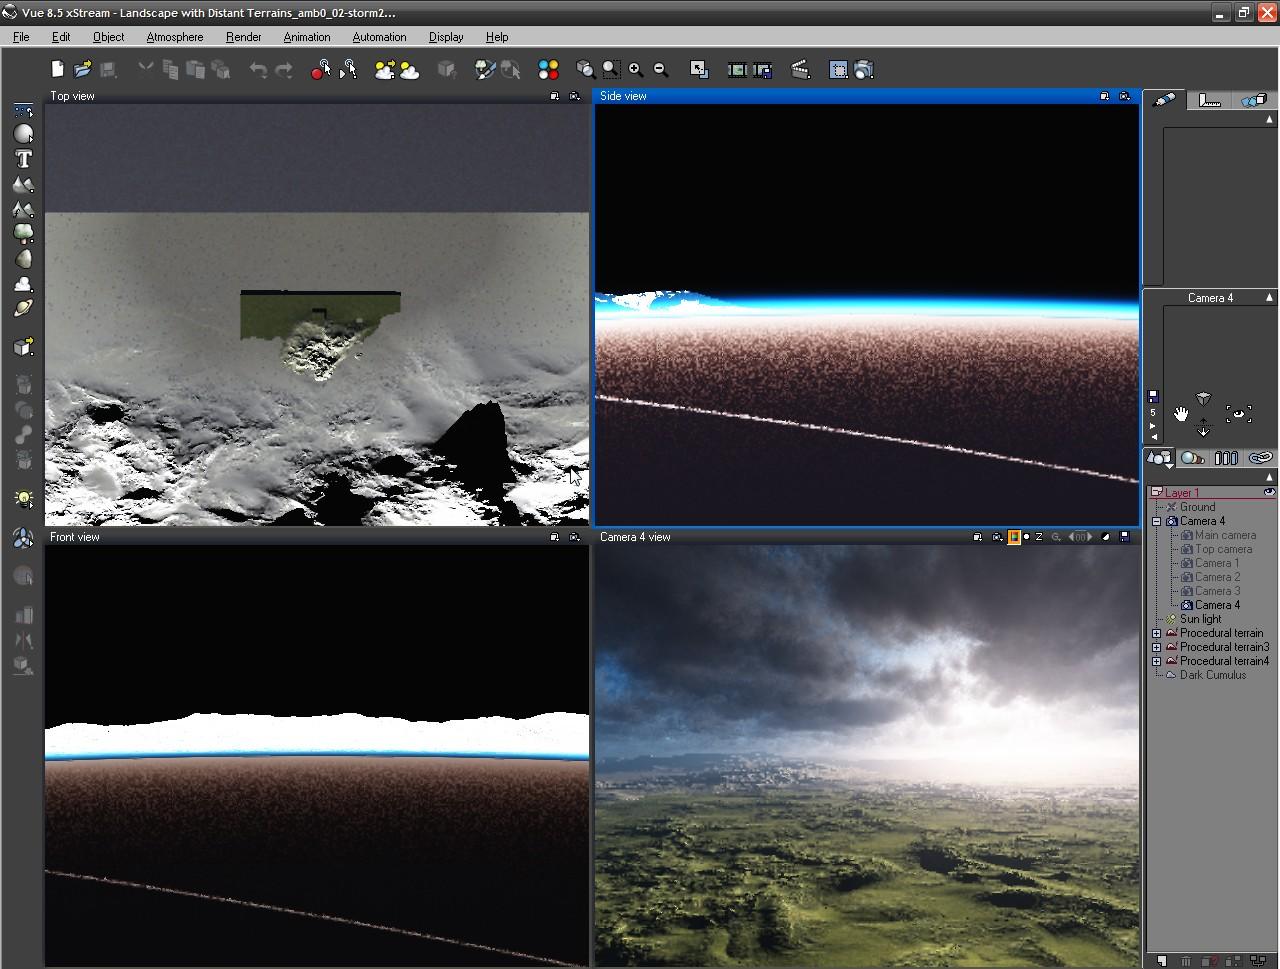Select Sun light in the layer list
Viewport: 1280px width, 969px height.
click(1200, 619)
